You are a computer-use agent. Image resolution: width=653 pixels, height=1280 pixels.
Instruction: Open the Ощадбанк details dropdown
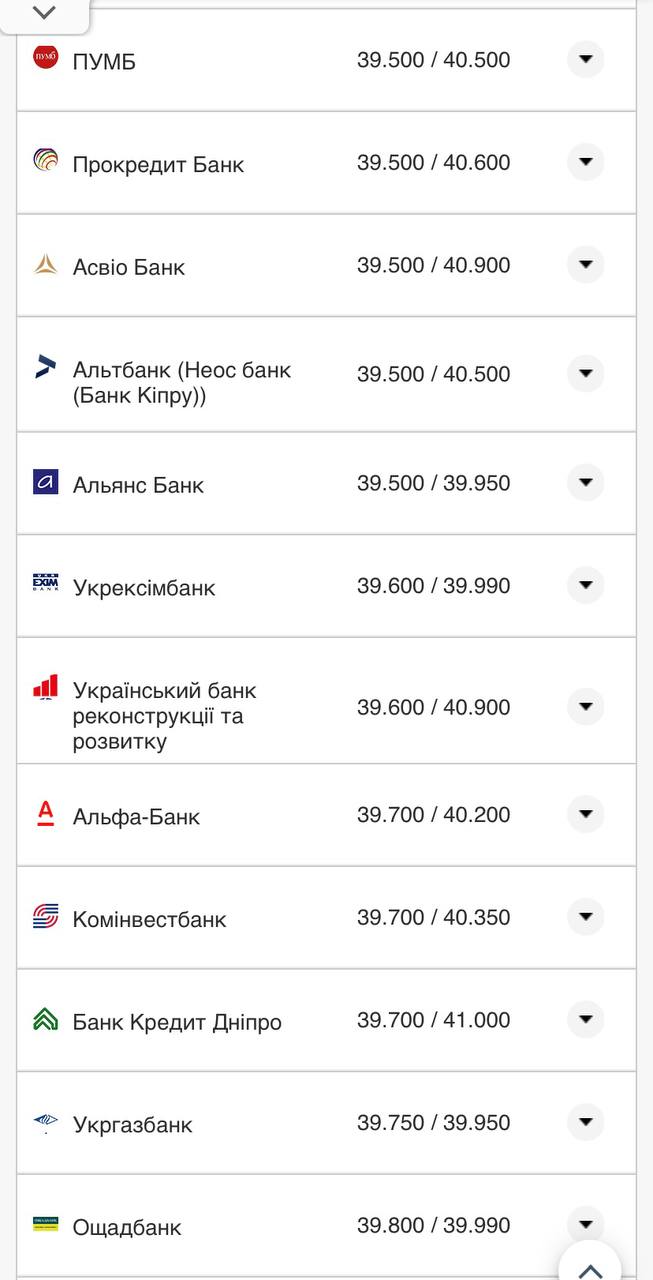click(x=585, y=1224)
